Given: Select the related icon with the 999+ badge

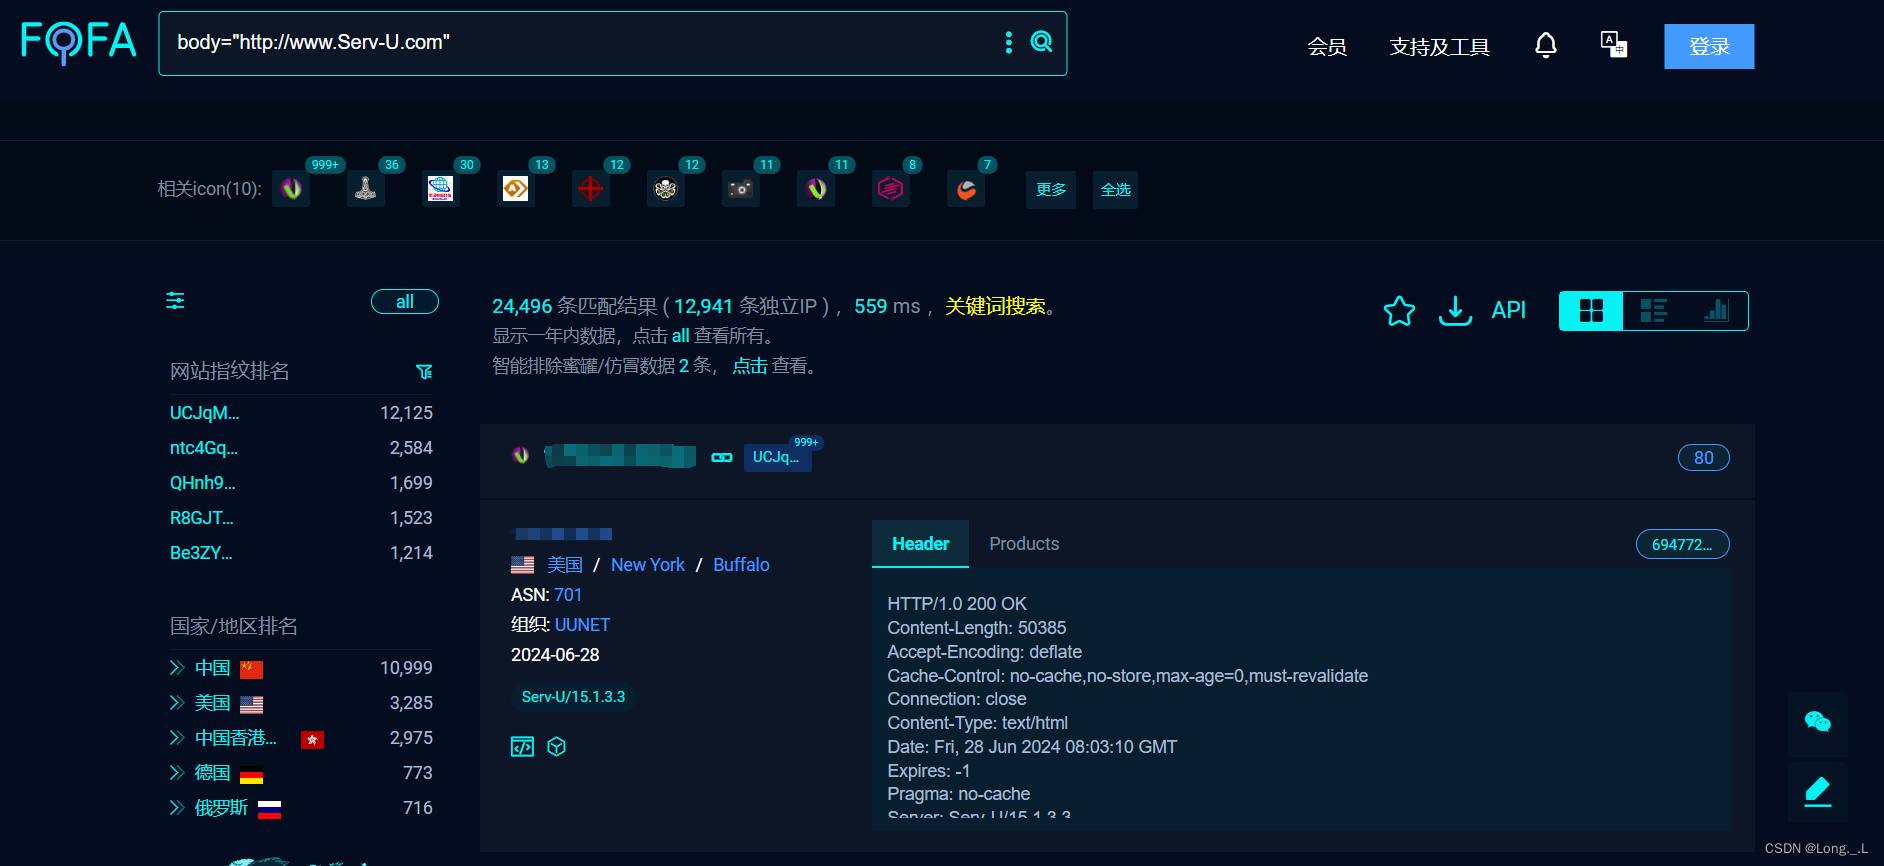Looking at the screenshot, I should pyautogui.click(x=291, y=188).
